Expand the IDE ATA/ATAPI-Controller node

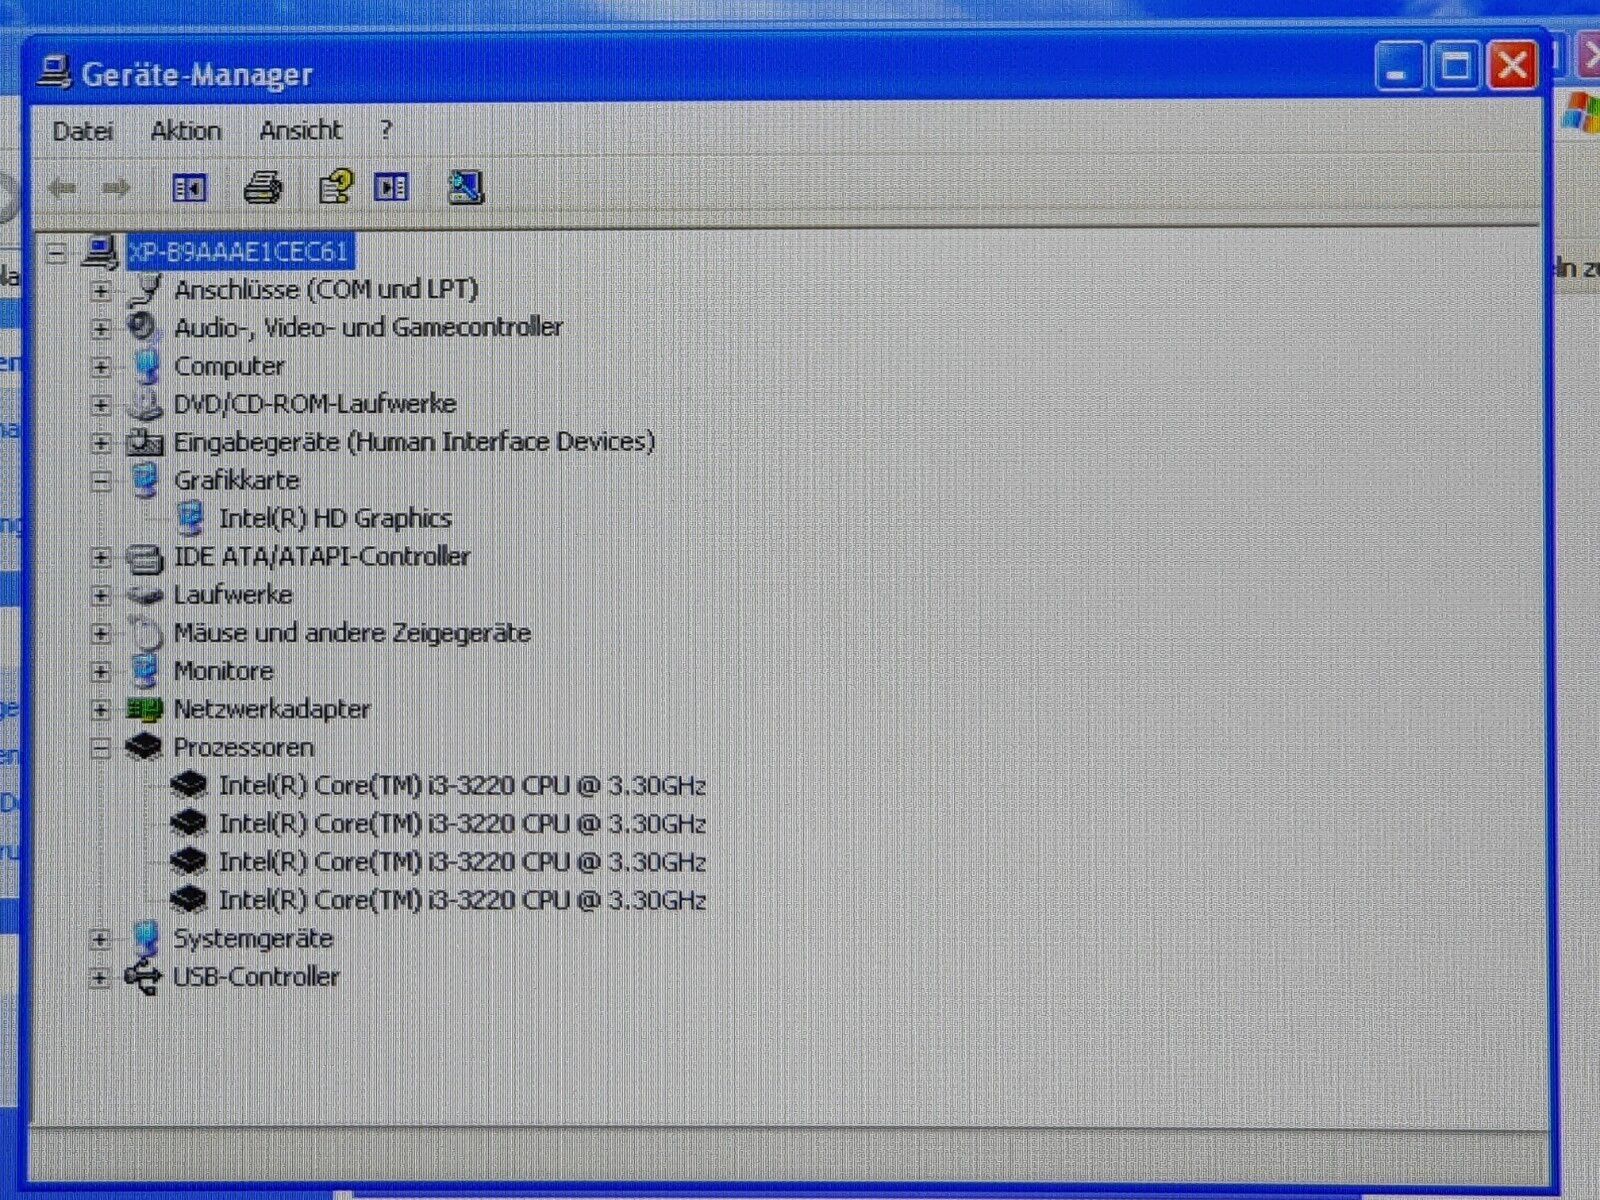[x=100, y=558]
